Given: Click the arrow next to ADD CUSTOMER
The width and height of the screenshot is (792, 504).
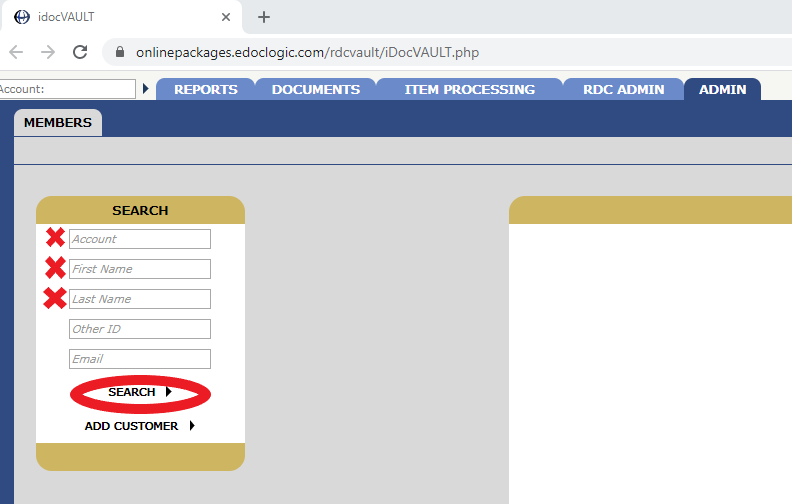Looking at the screenshot, I should (192, 426).
